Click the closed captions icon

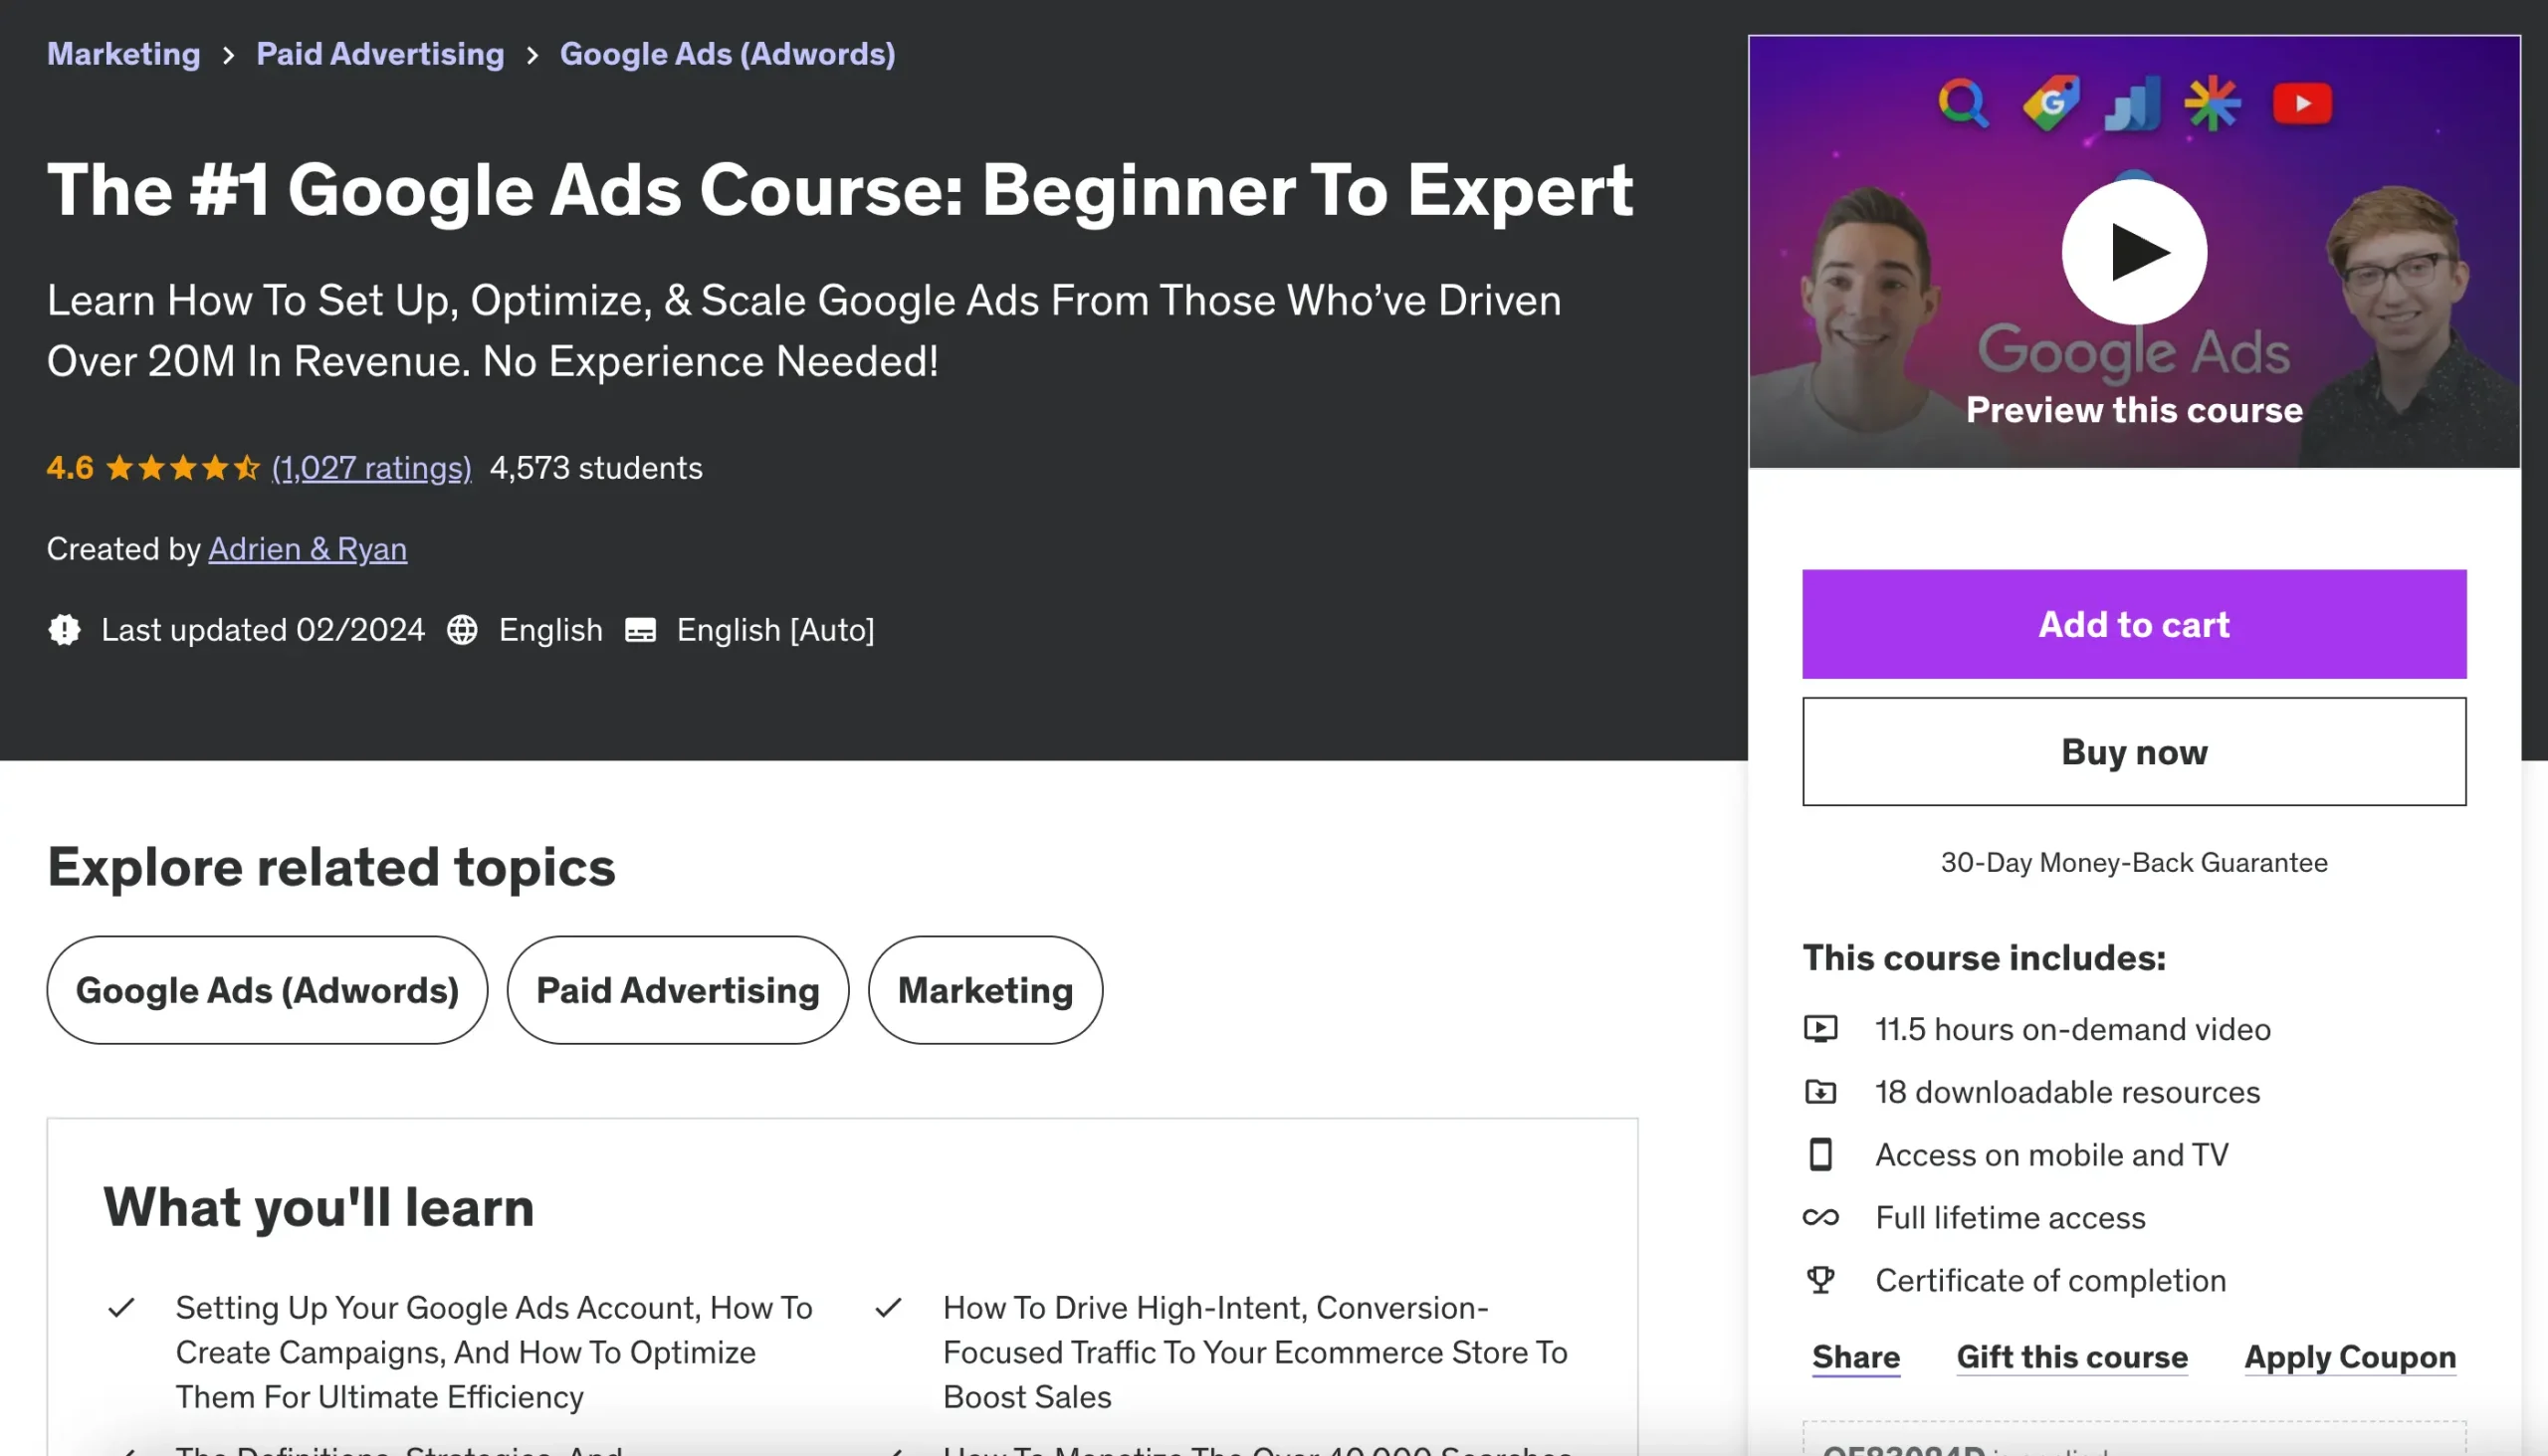pyautogui.click(x=640, y=630)
